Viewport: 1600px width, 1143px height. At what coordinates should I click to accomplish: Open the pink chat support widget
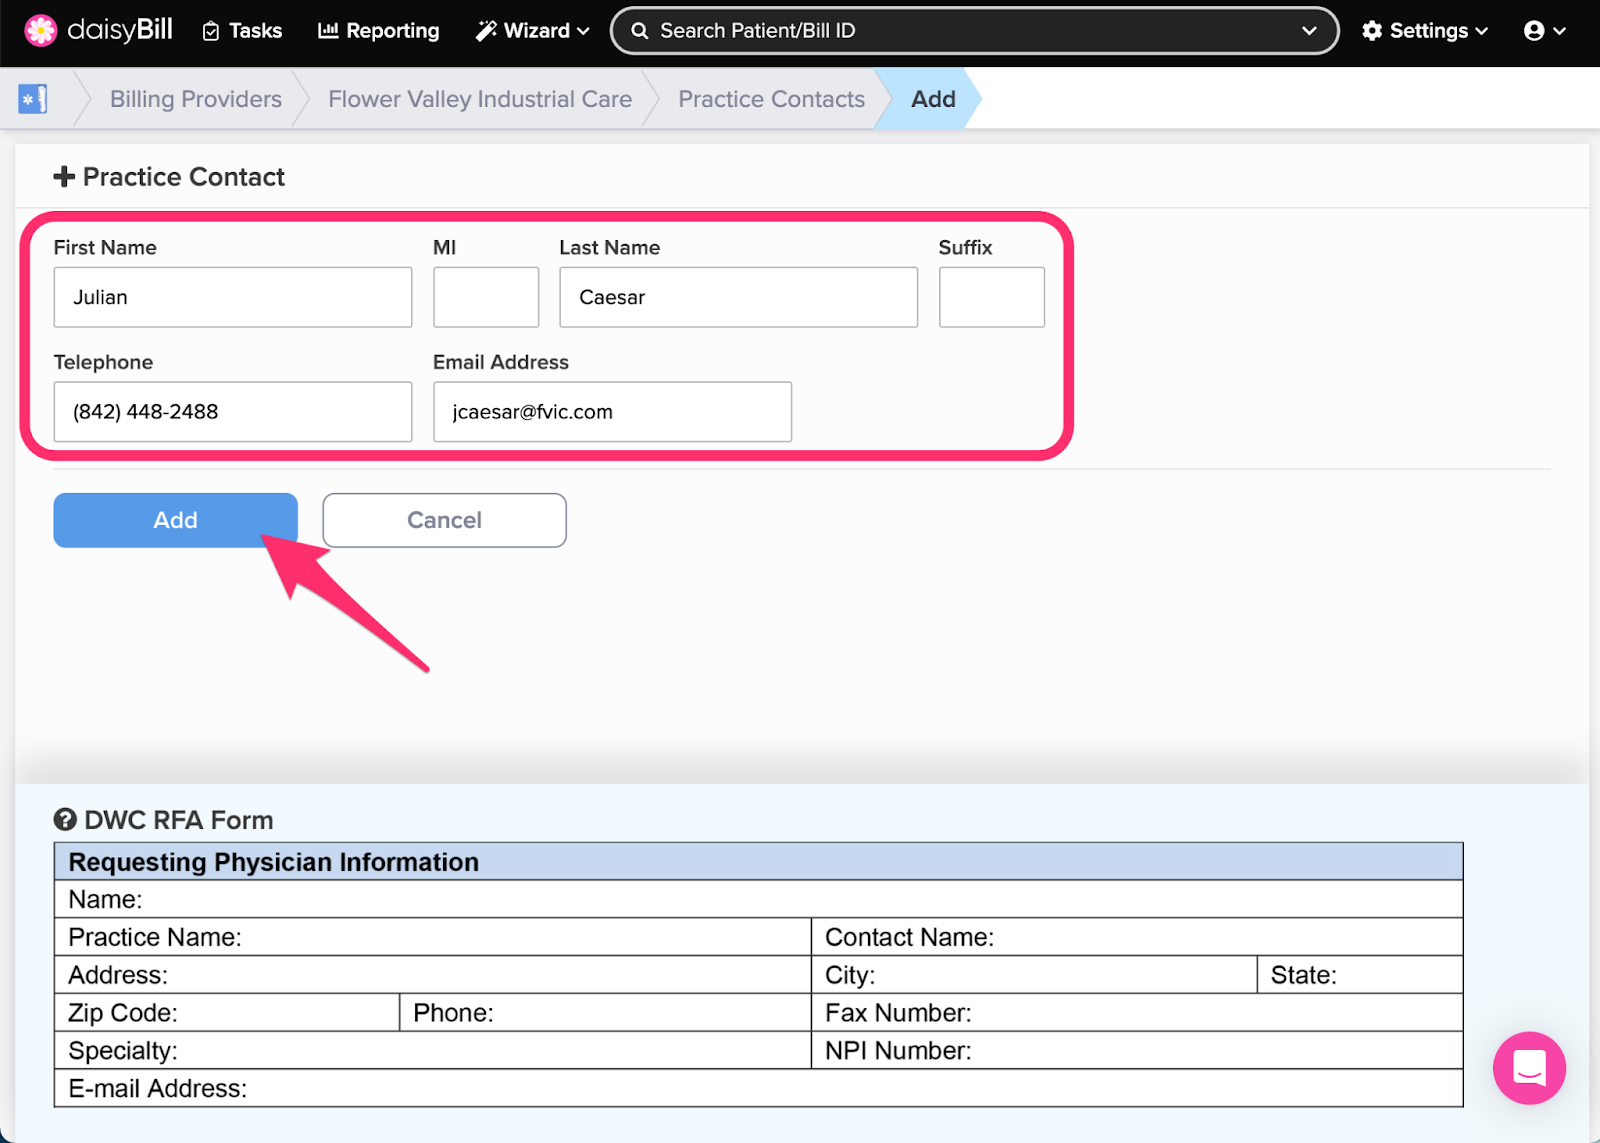point(1529,1068)
